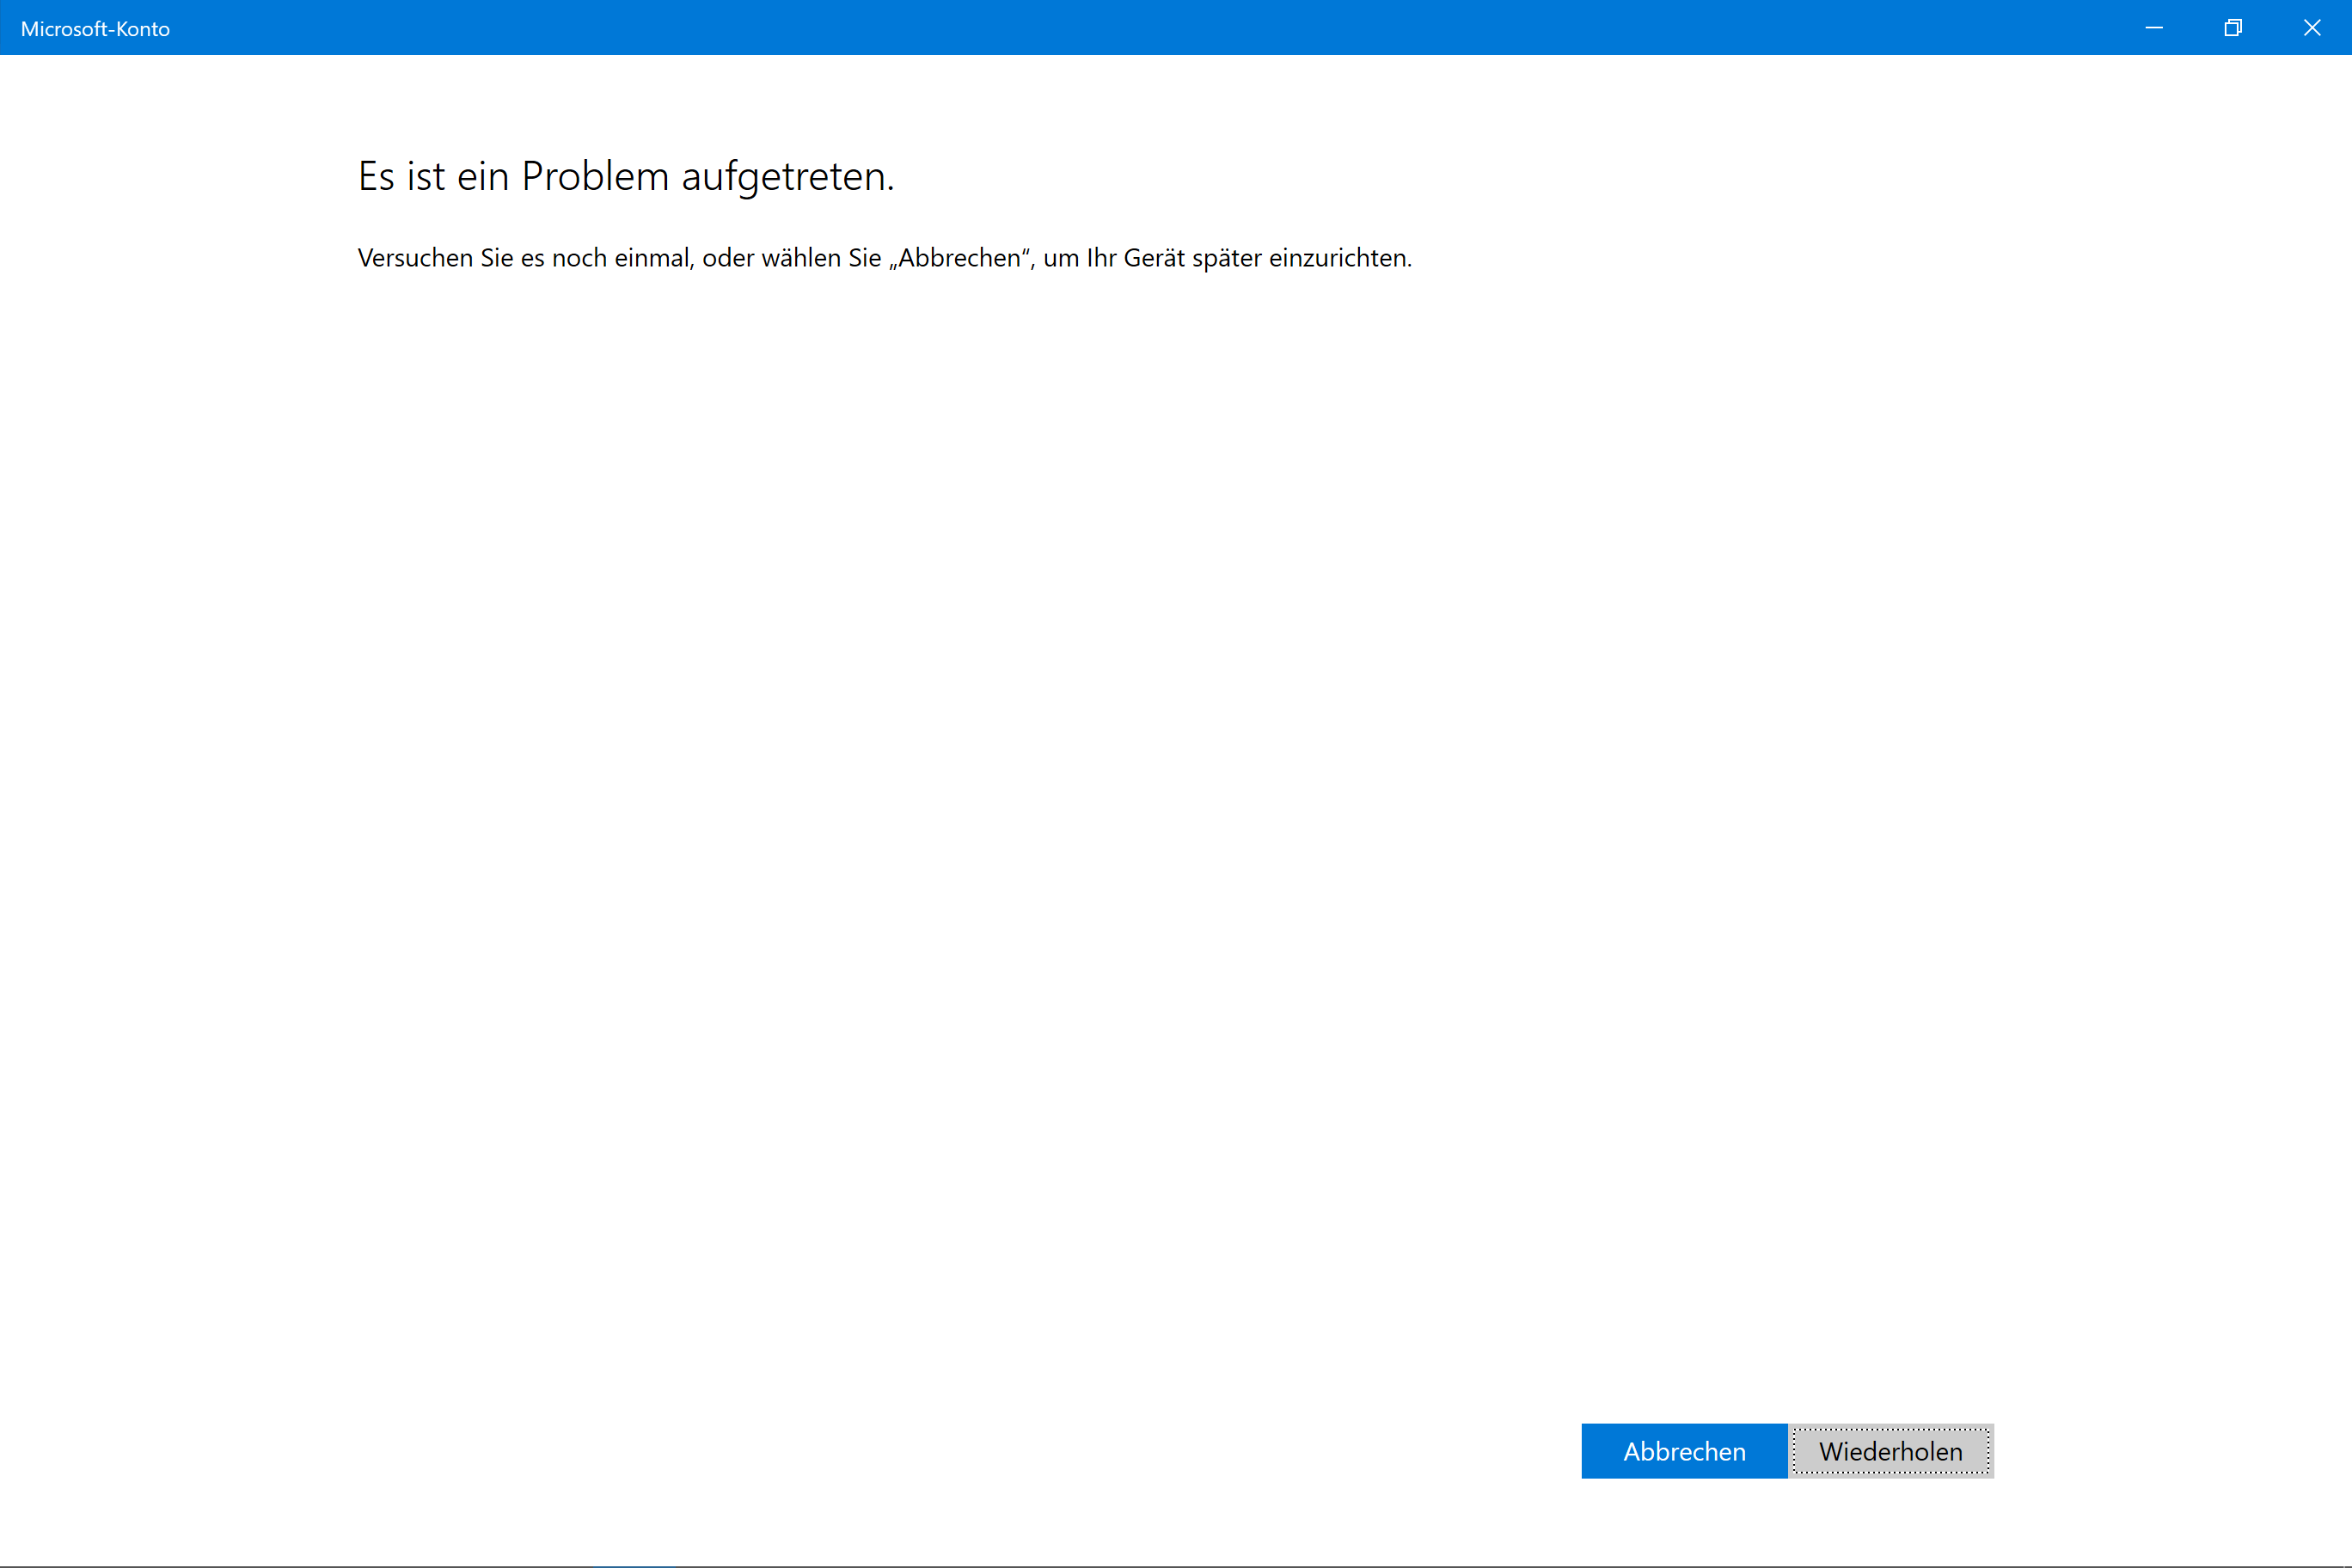Click the word 'Ihr' in the message

tap(1101, 258)
